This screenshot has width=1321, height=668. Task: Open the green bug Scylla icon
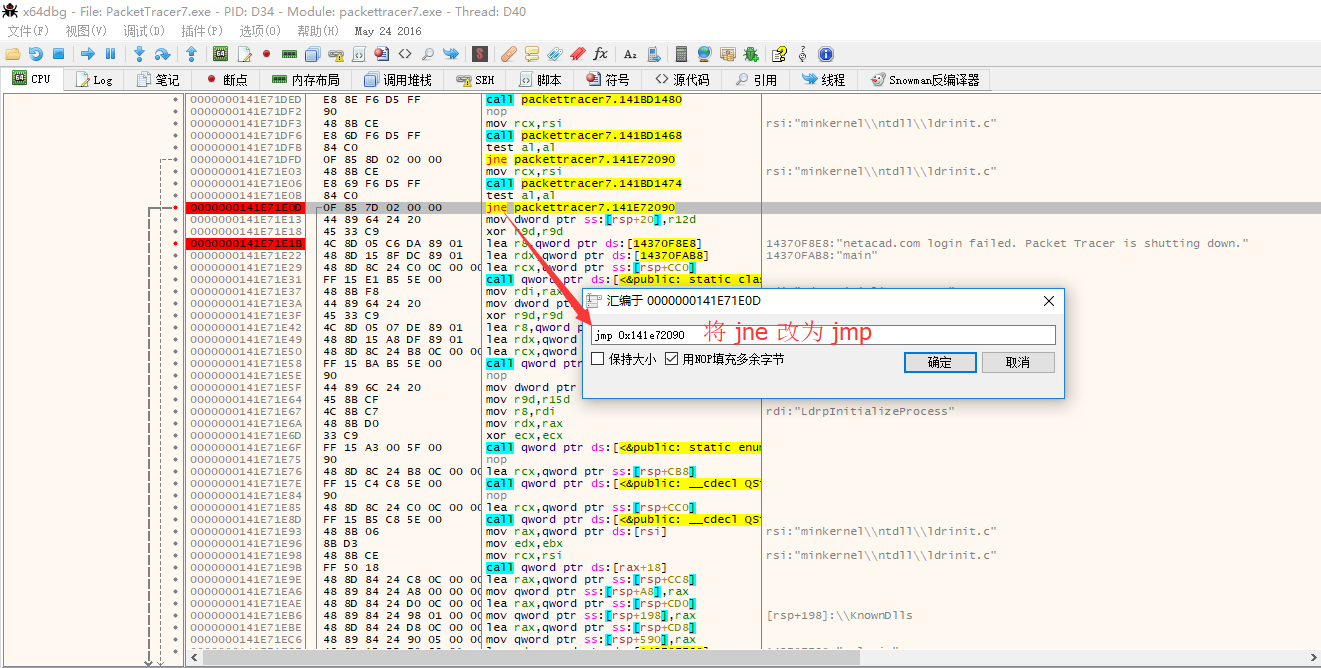coord(750,54)
